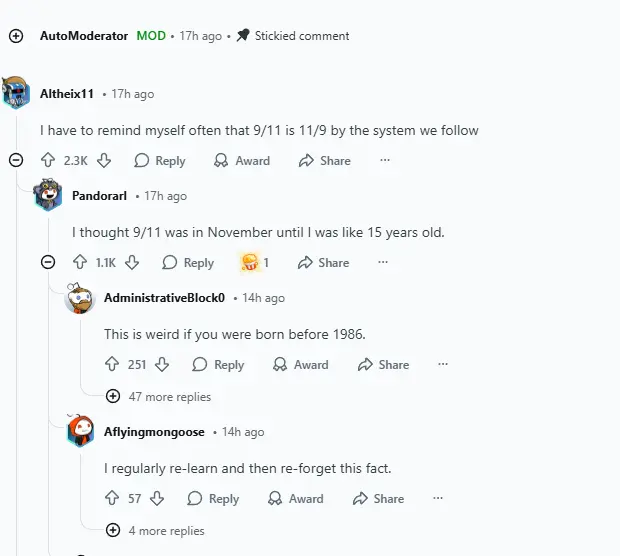Open more options menu for Pandorarl's comment
This screenshot has height=556, width=620.
(x=383, y=263)
